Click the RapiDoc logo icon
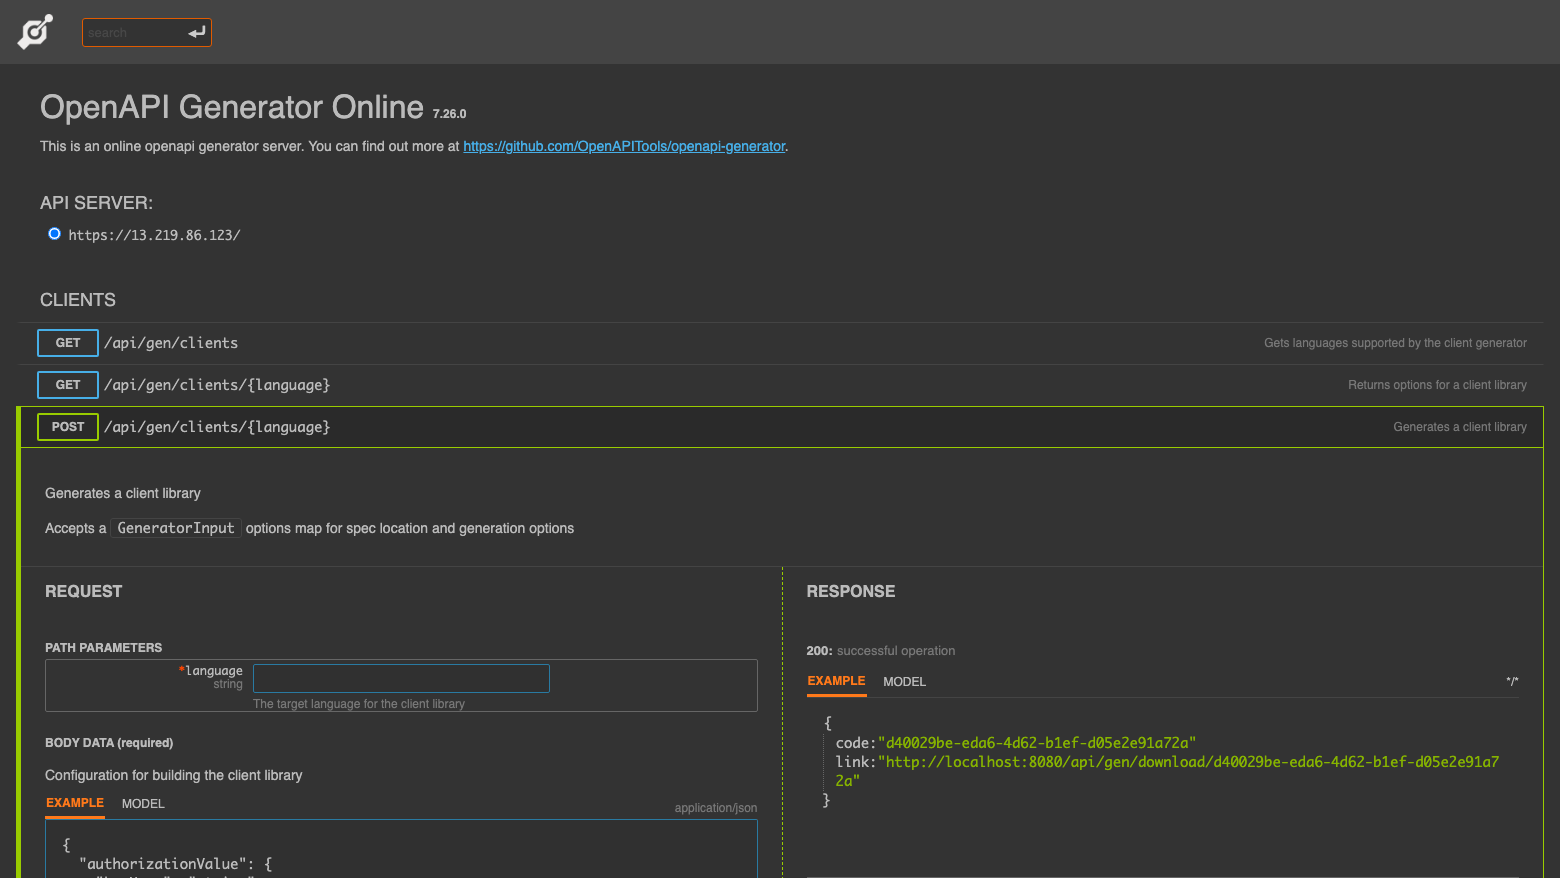The height and width of the screenshot is (878, 1560). (35, 32)
